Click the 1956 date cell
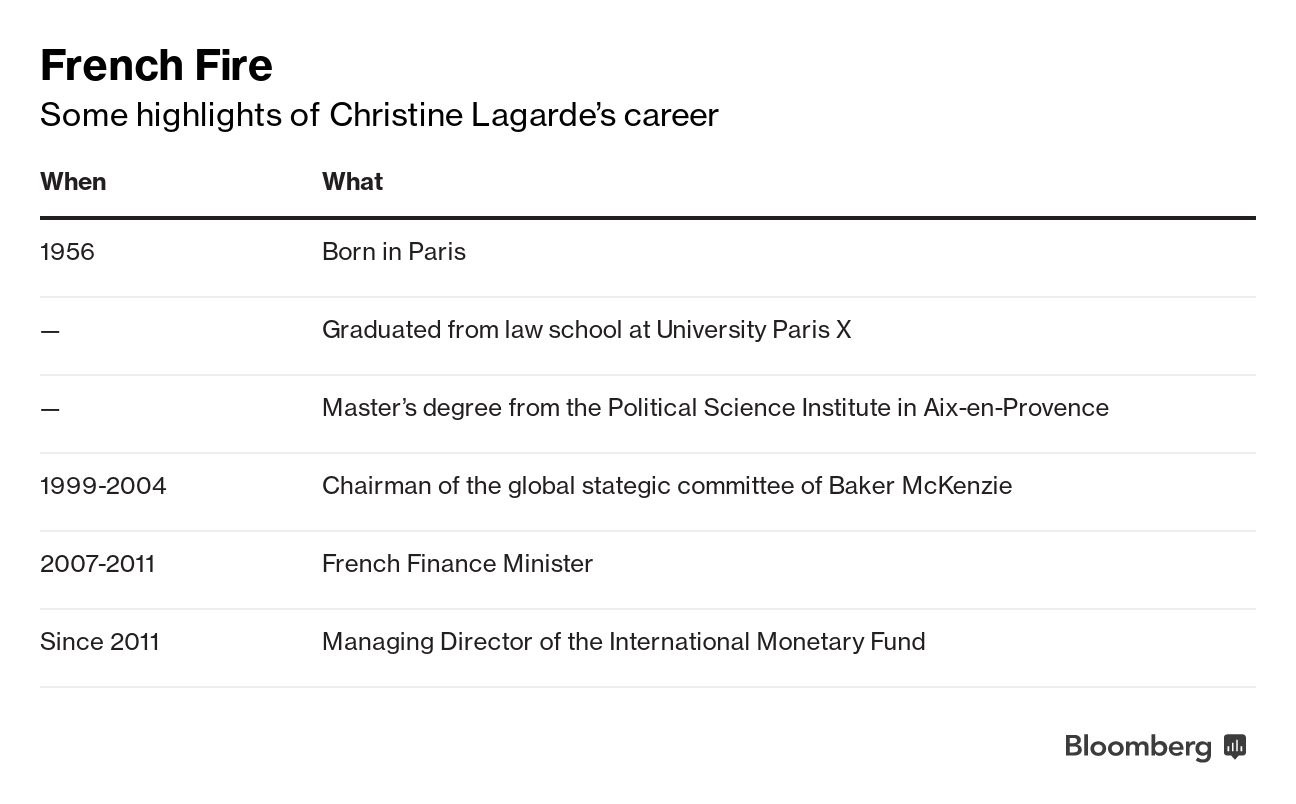Viewport: 1296px width, 804px height. (67, 252)
